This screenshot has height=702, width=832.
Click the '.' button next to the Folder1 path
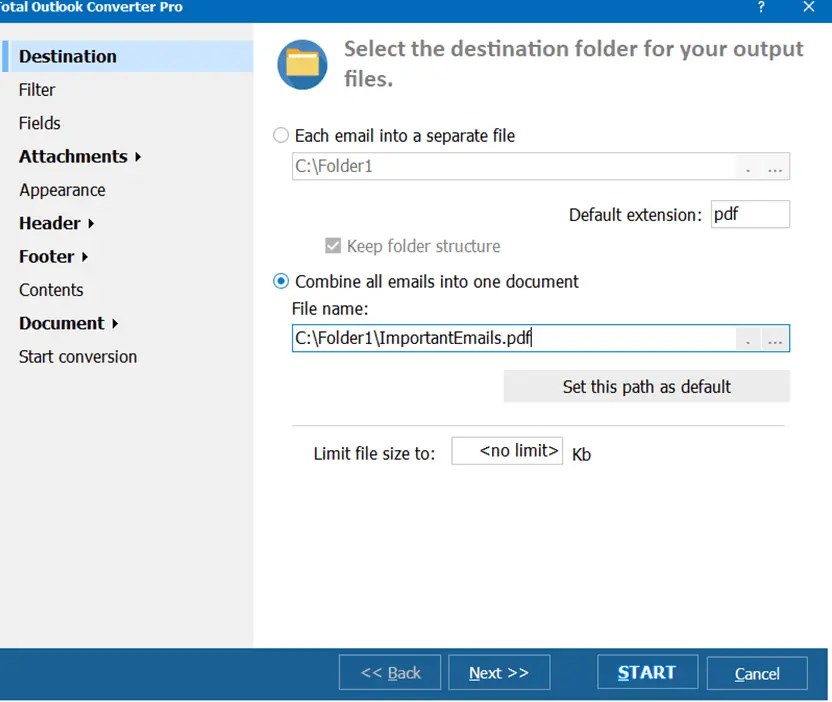tap(747, 168)
